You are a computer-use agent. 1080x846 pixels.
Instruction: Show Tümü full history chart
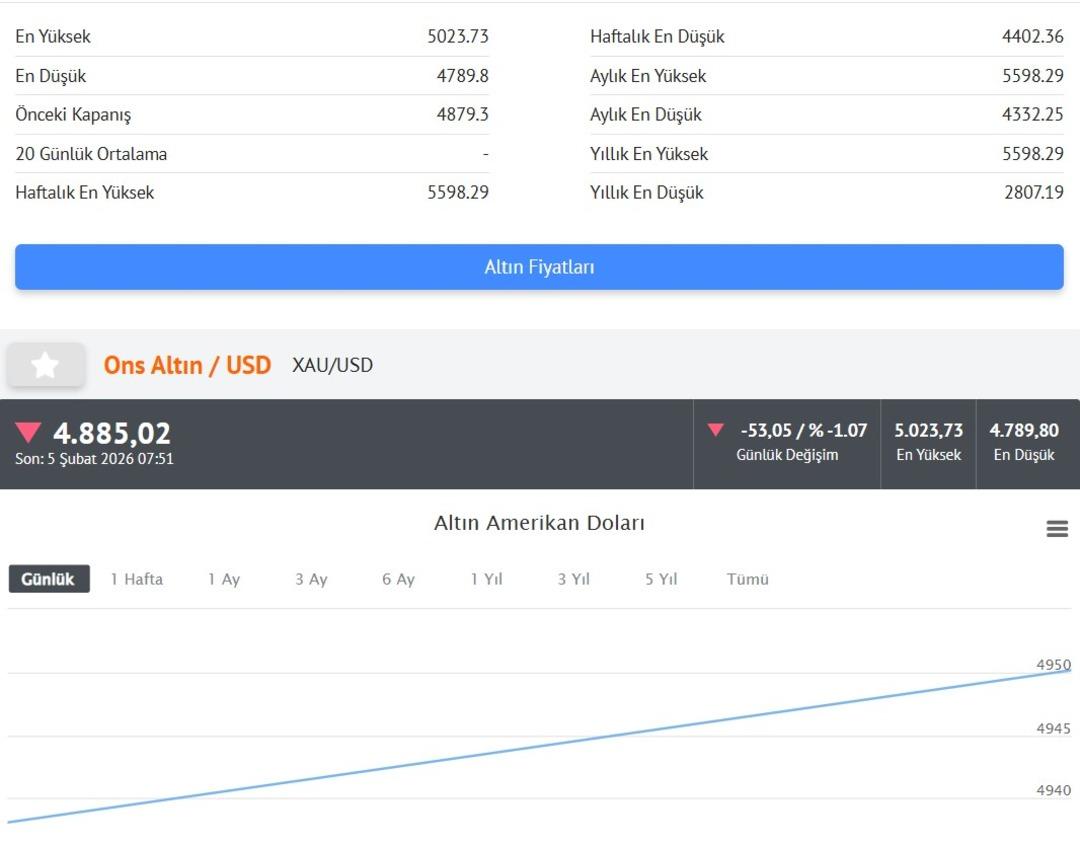pos(748,579)
